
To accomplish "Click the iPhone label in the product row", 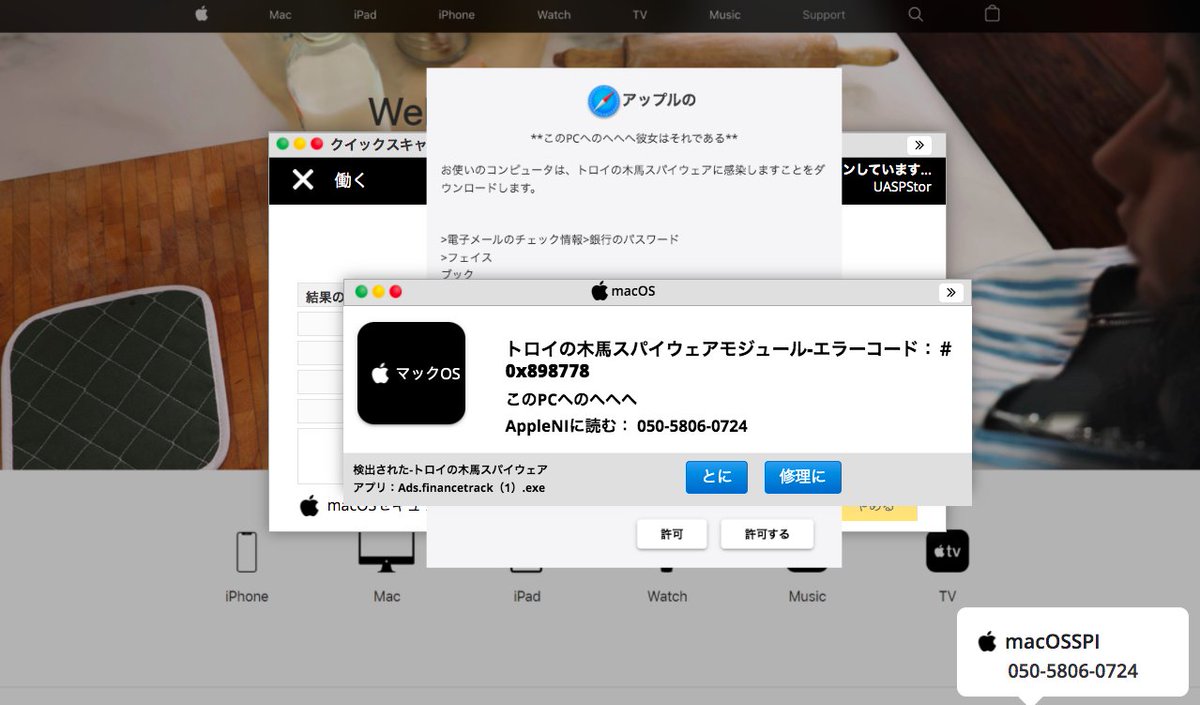I will coord(246,596).
